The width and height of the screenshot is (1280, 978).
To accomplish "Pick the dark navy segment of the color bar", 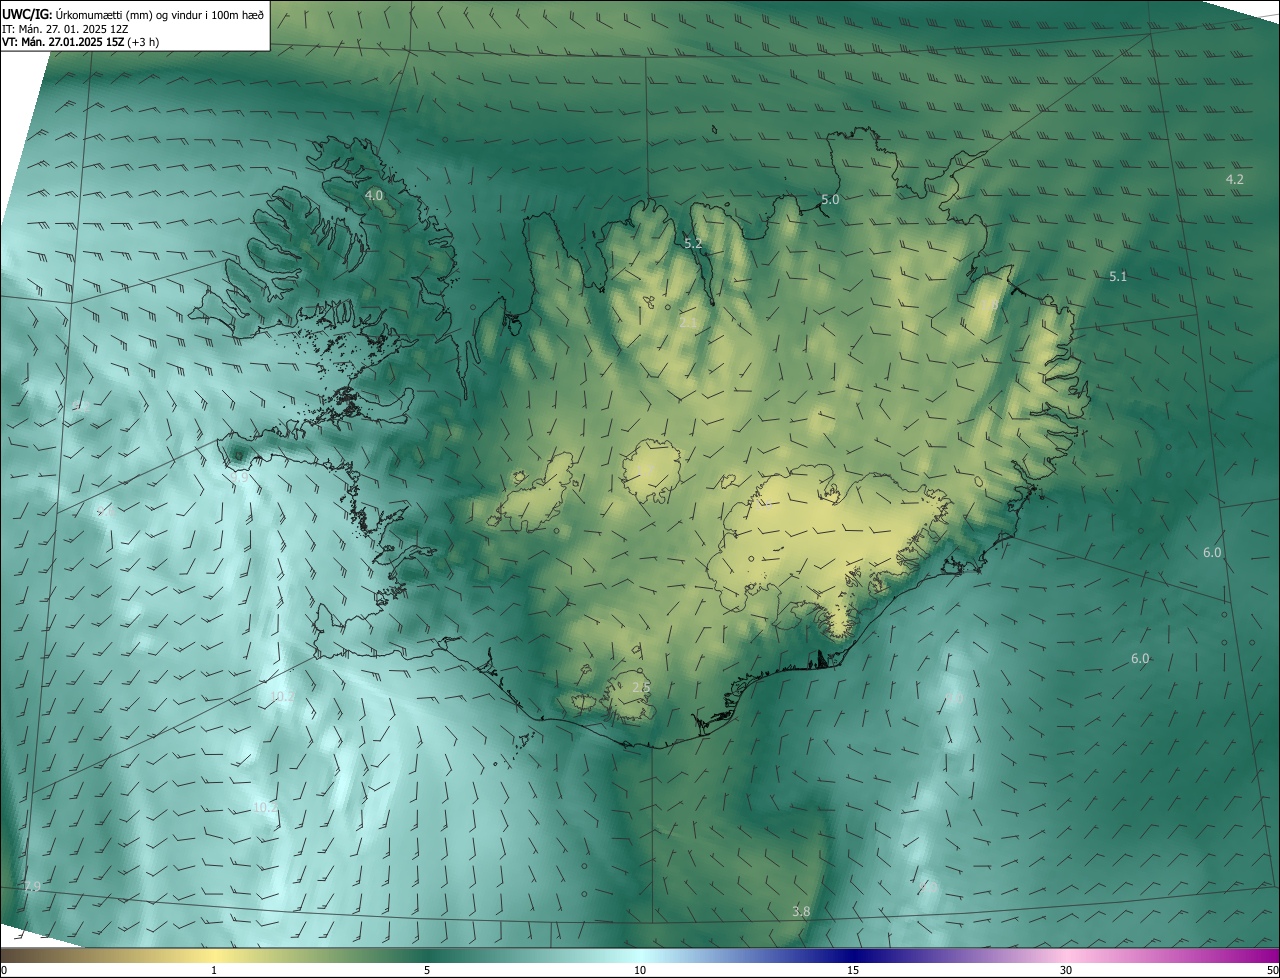I will [853, 955].
